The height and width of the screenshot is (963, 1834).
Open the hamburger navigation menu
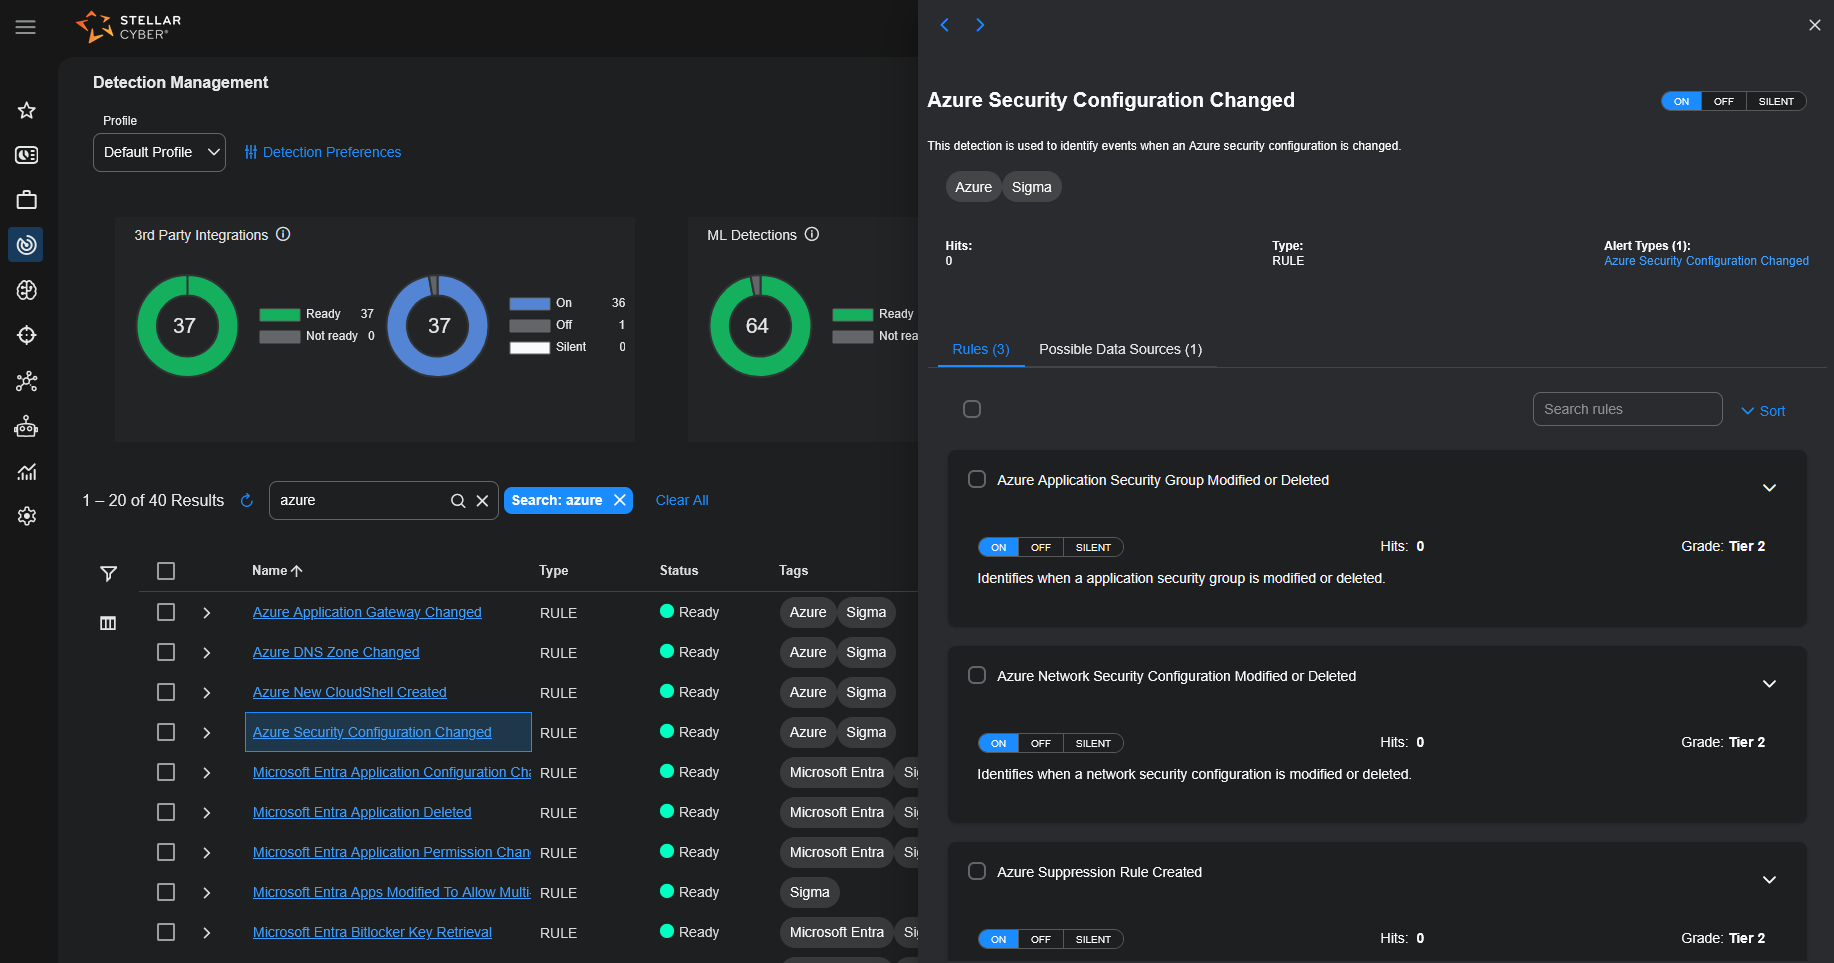tap(26, 27)
